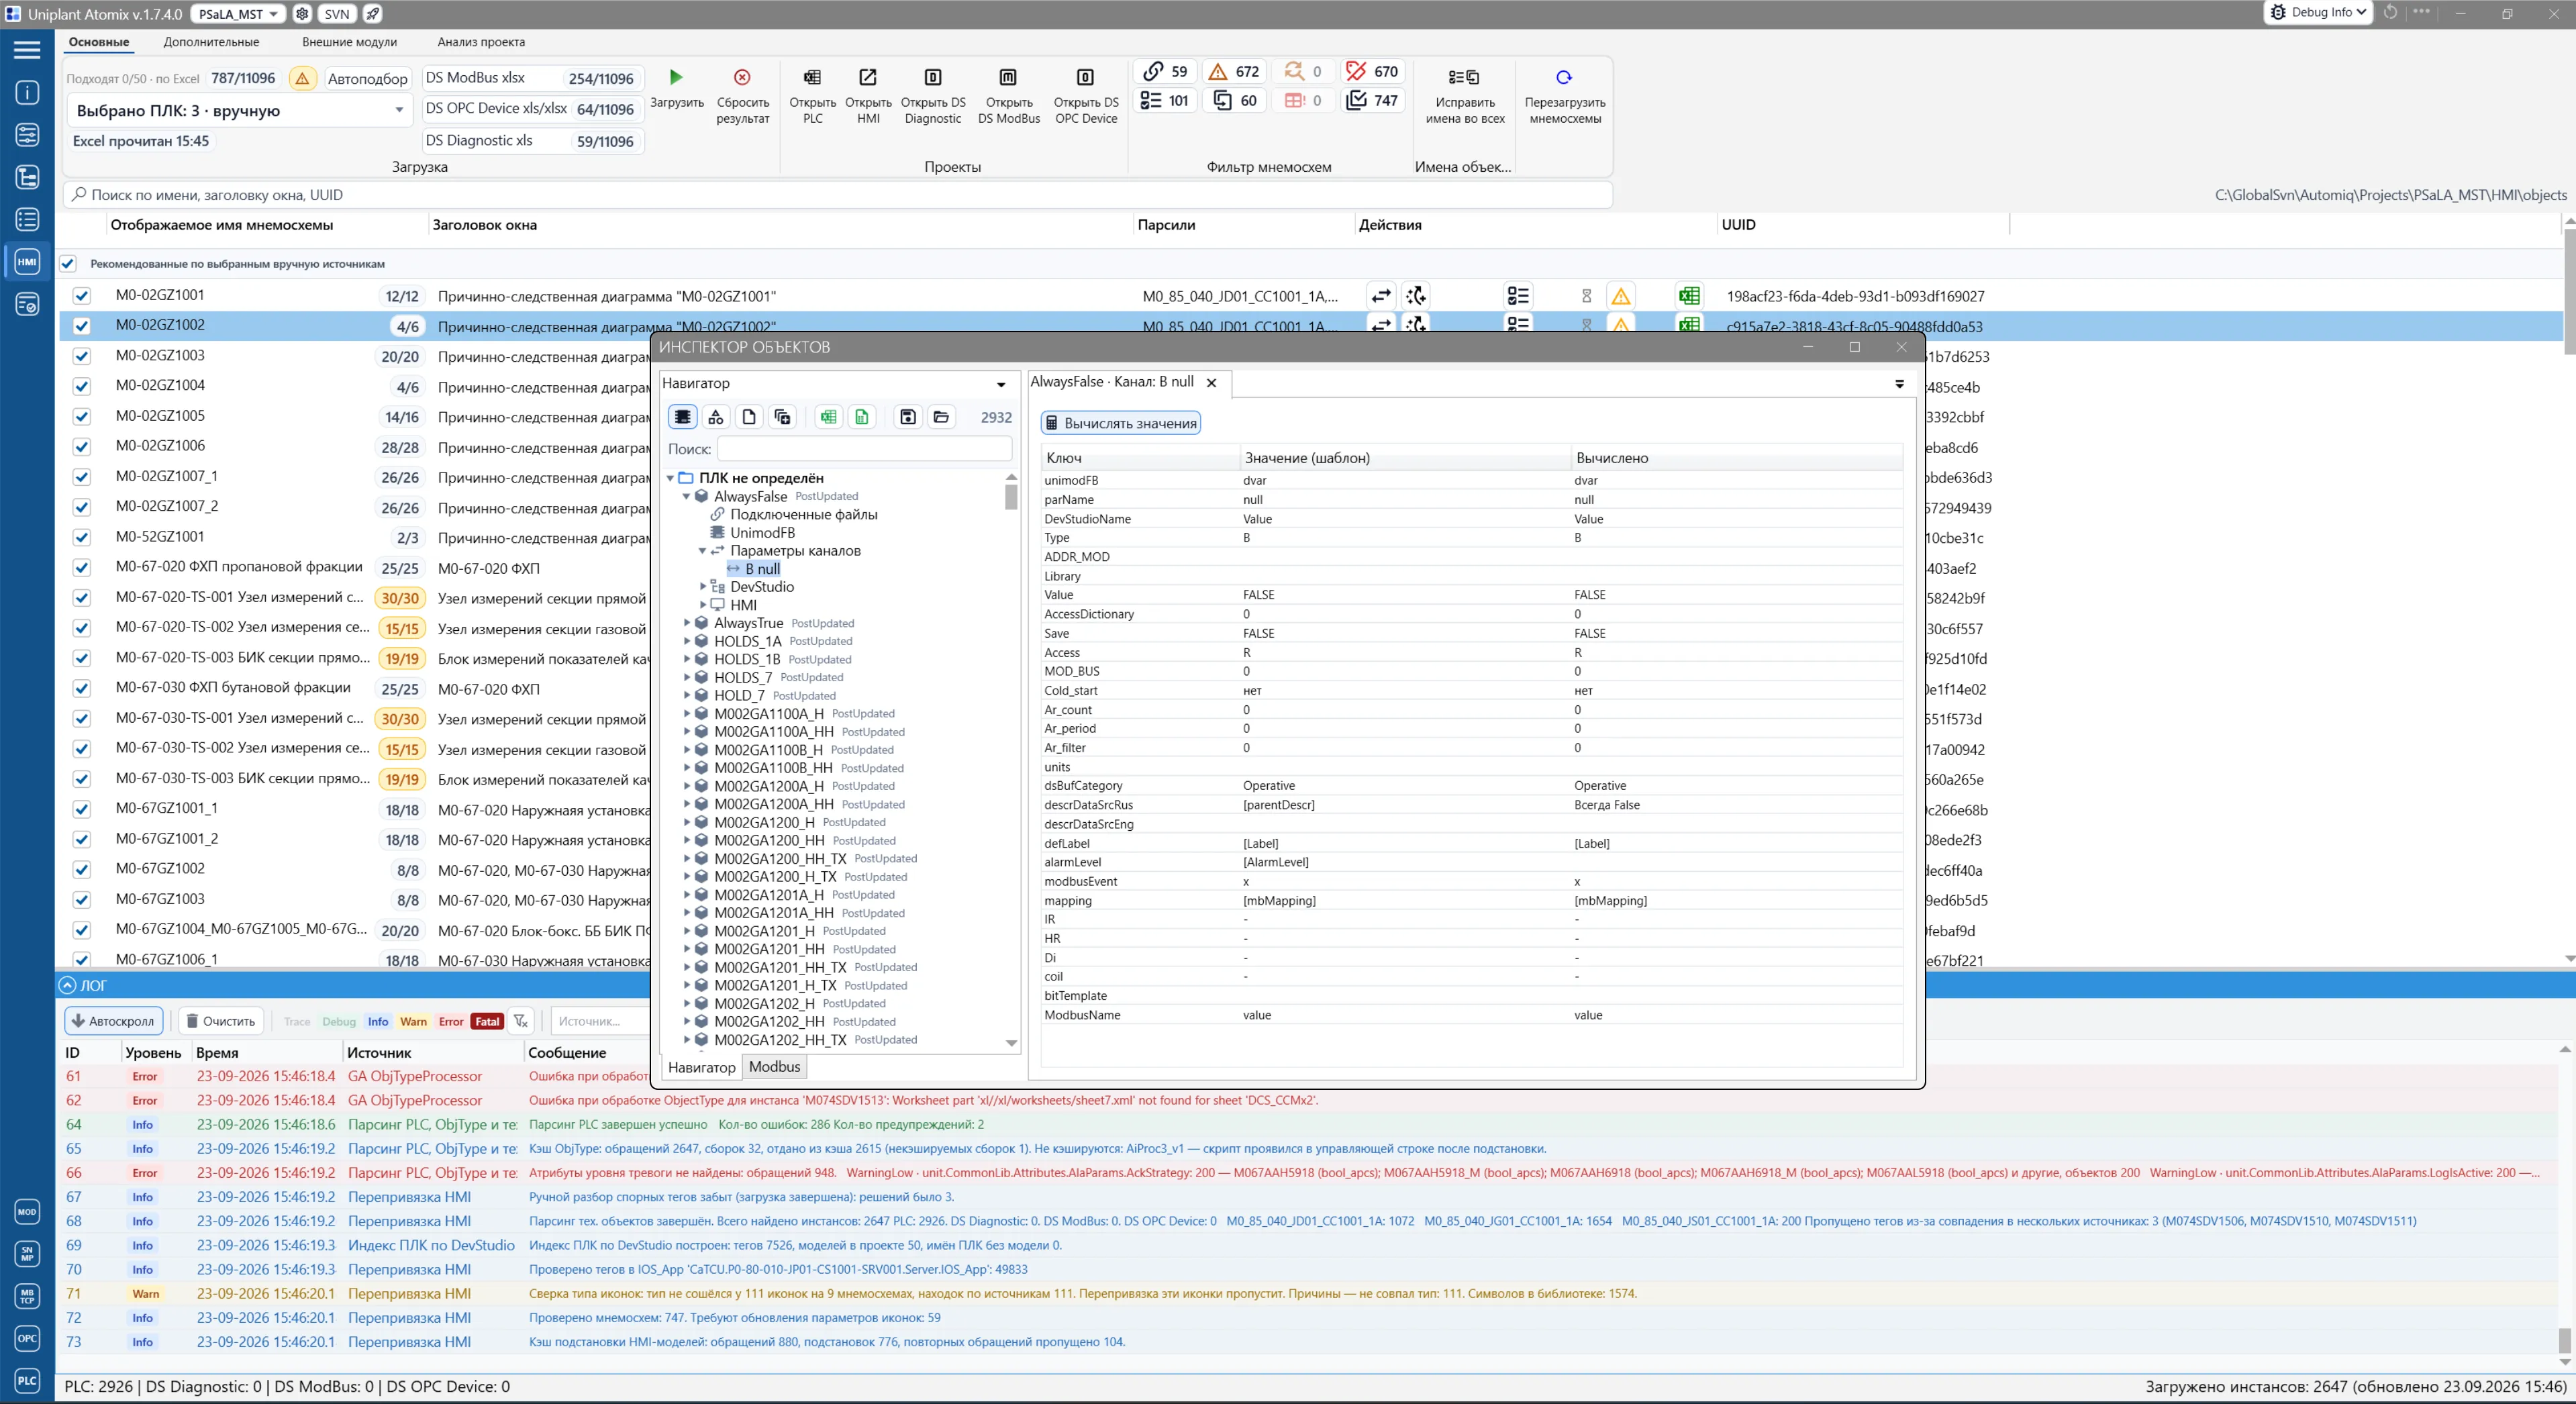Click the chip view icon in Навигатор toolbar
The height and width of the screenshot is (1404, 2576).
pos(682,417)
